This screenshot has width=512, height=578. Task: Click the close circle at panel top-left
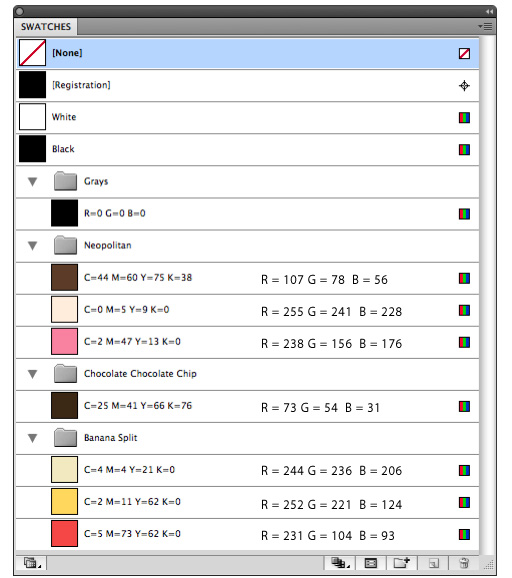pyautogui.click(x=20, y=11)
